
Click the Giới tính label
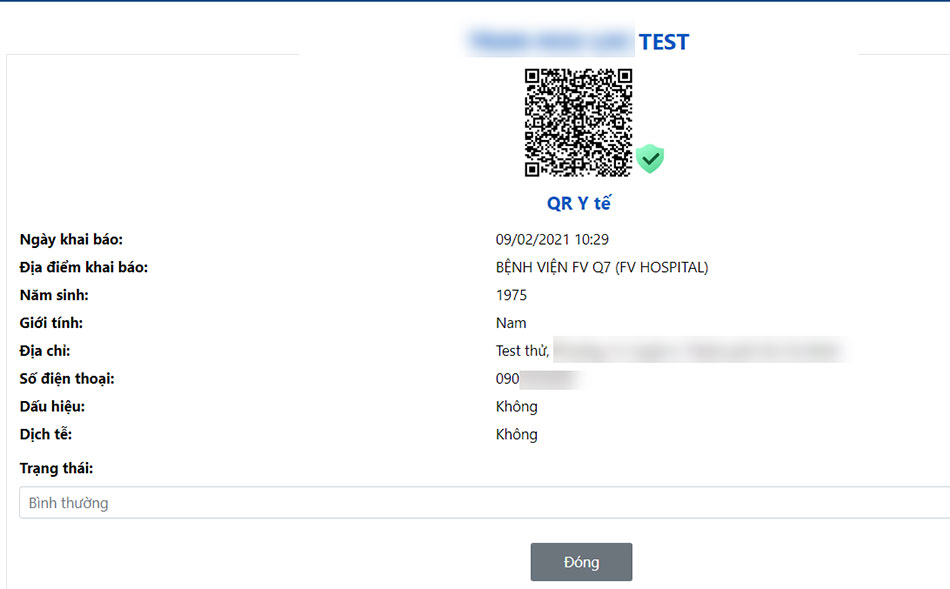click(x=51, y=323)
